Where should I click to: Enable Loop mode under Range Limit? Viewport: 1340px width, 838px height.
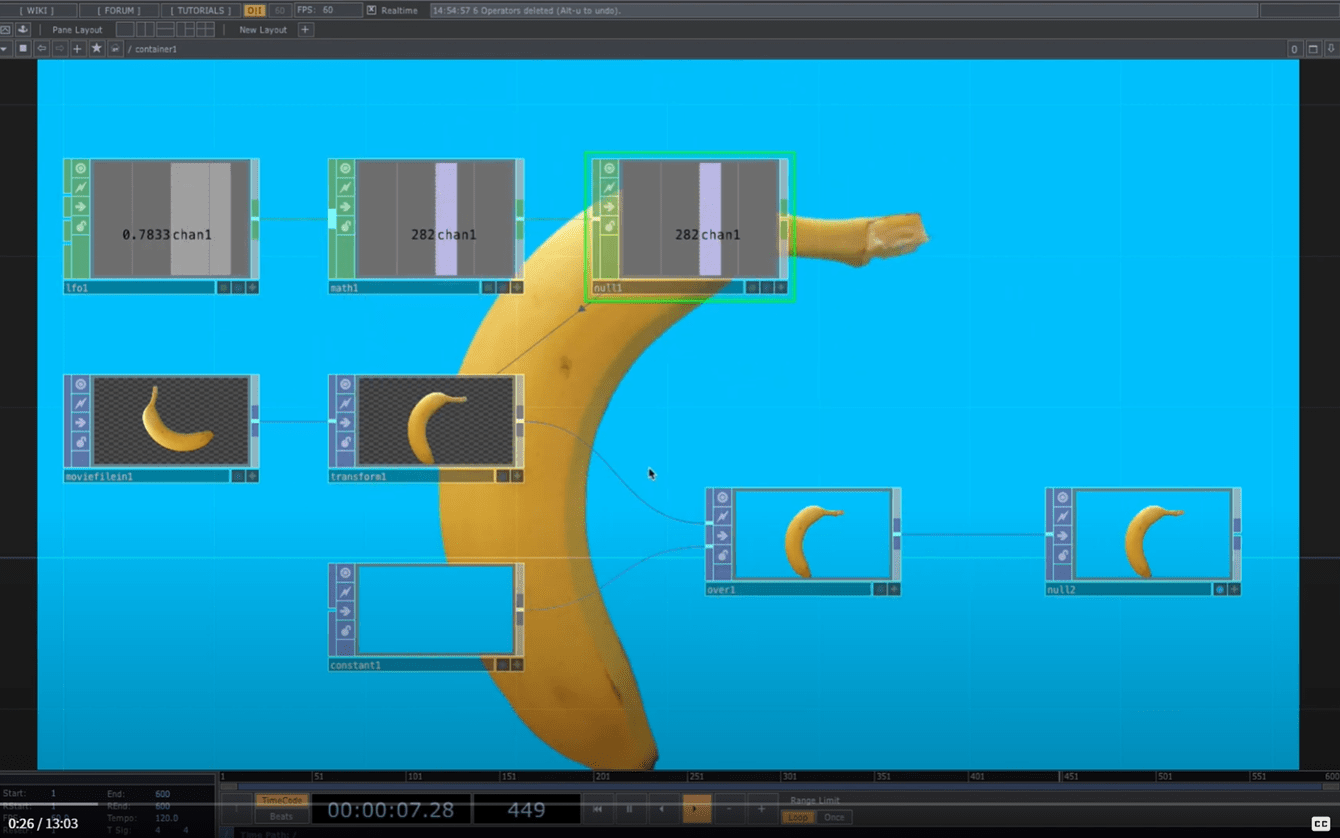[x=796, y=817]
